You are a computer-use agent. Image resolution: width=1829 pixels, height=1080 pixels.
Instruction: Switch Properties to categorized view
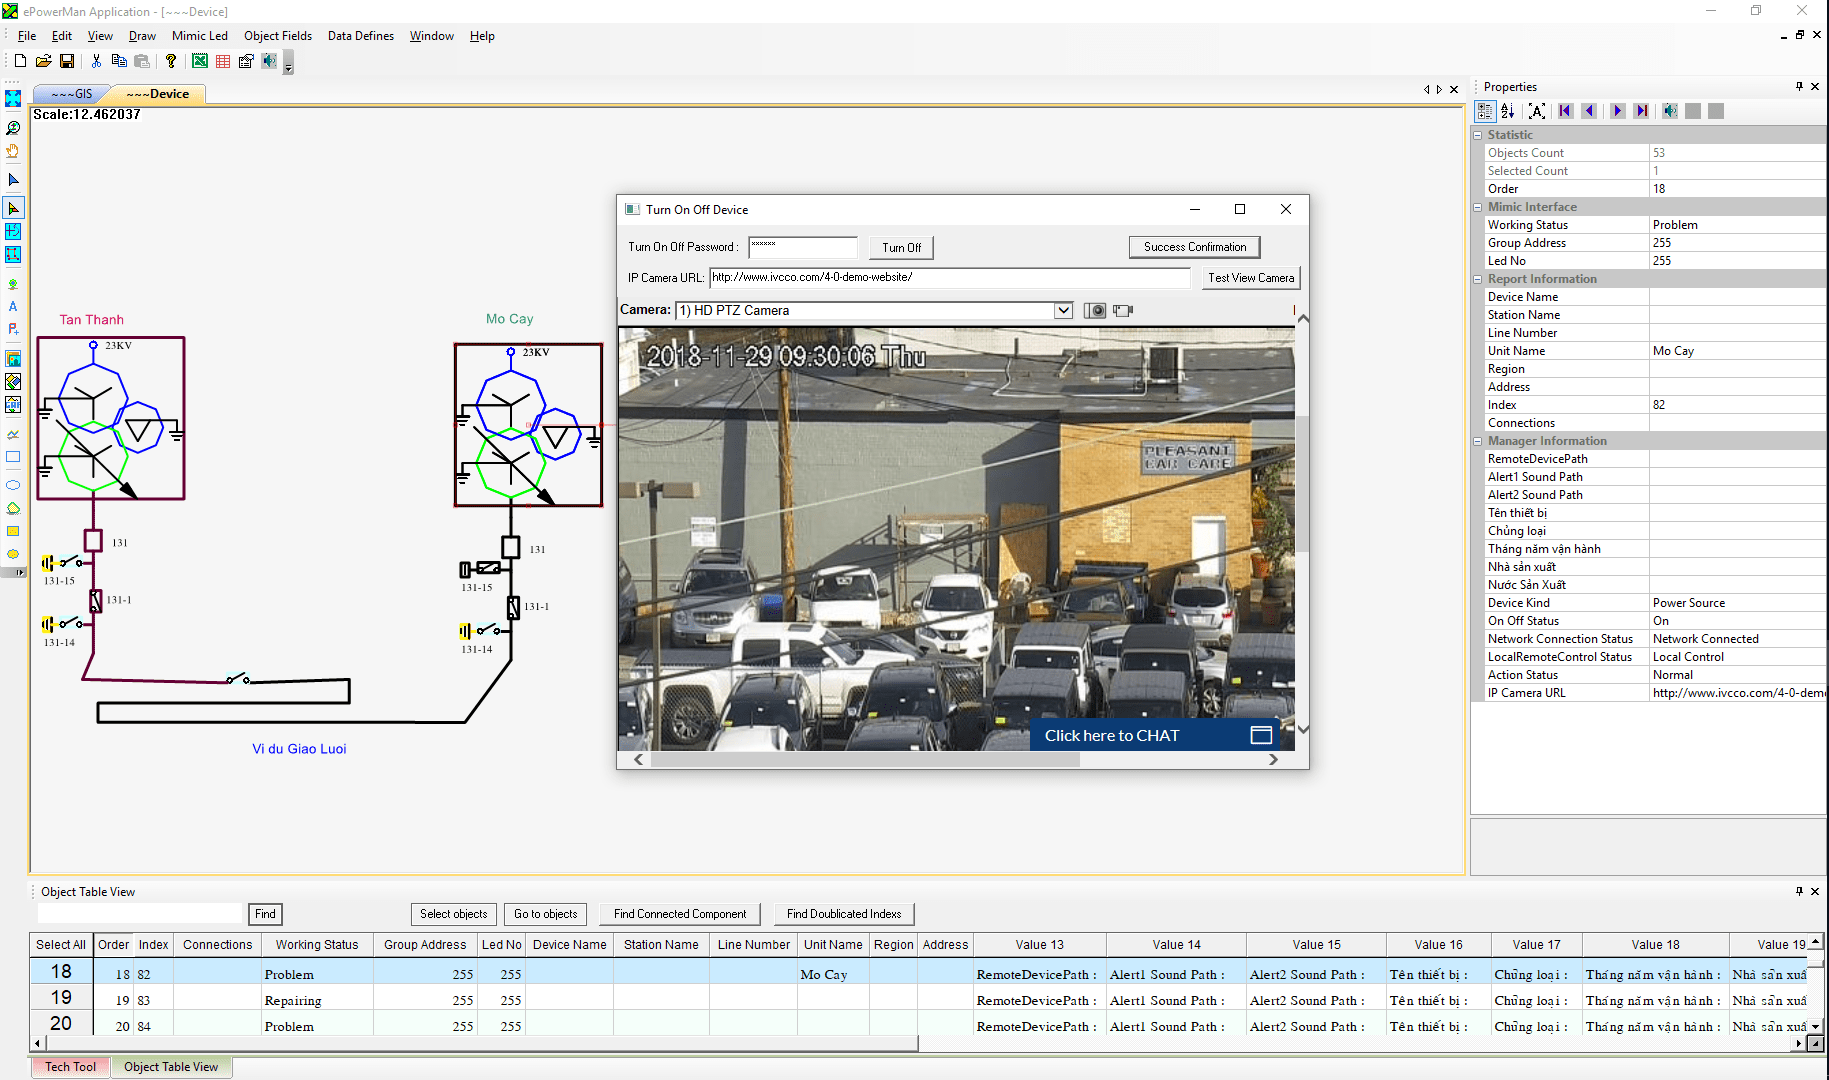coord(1485,111)
